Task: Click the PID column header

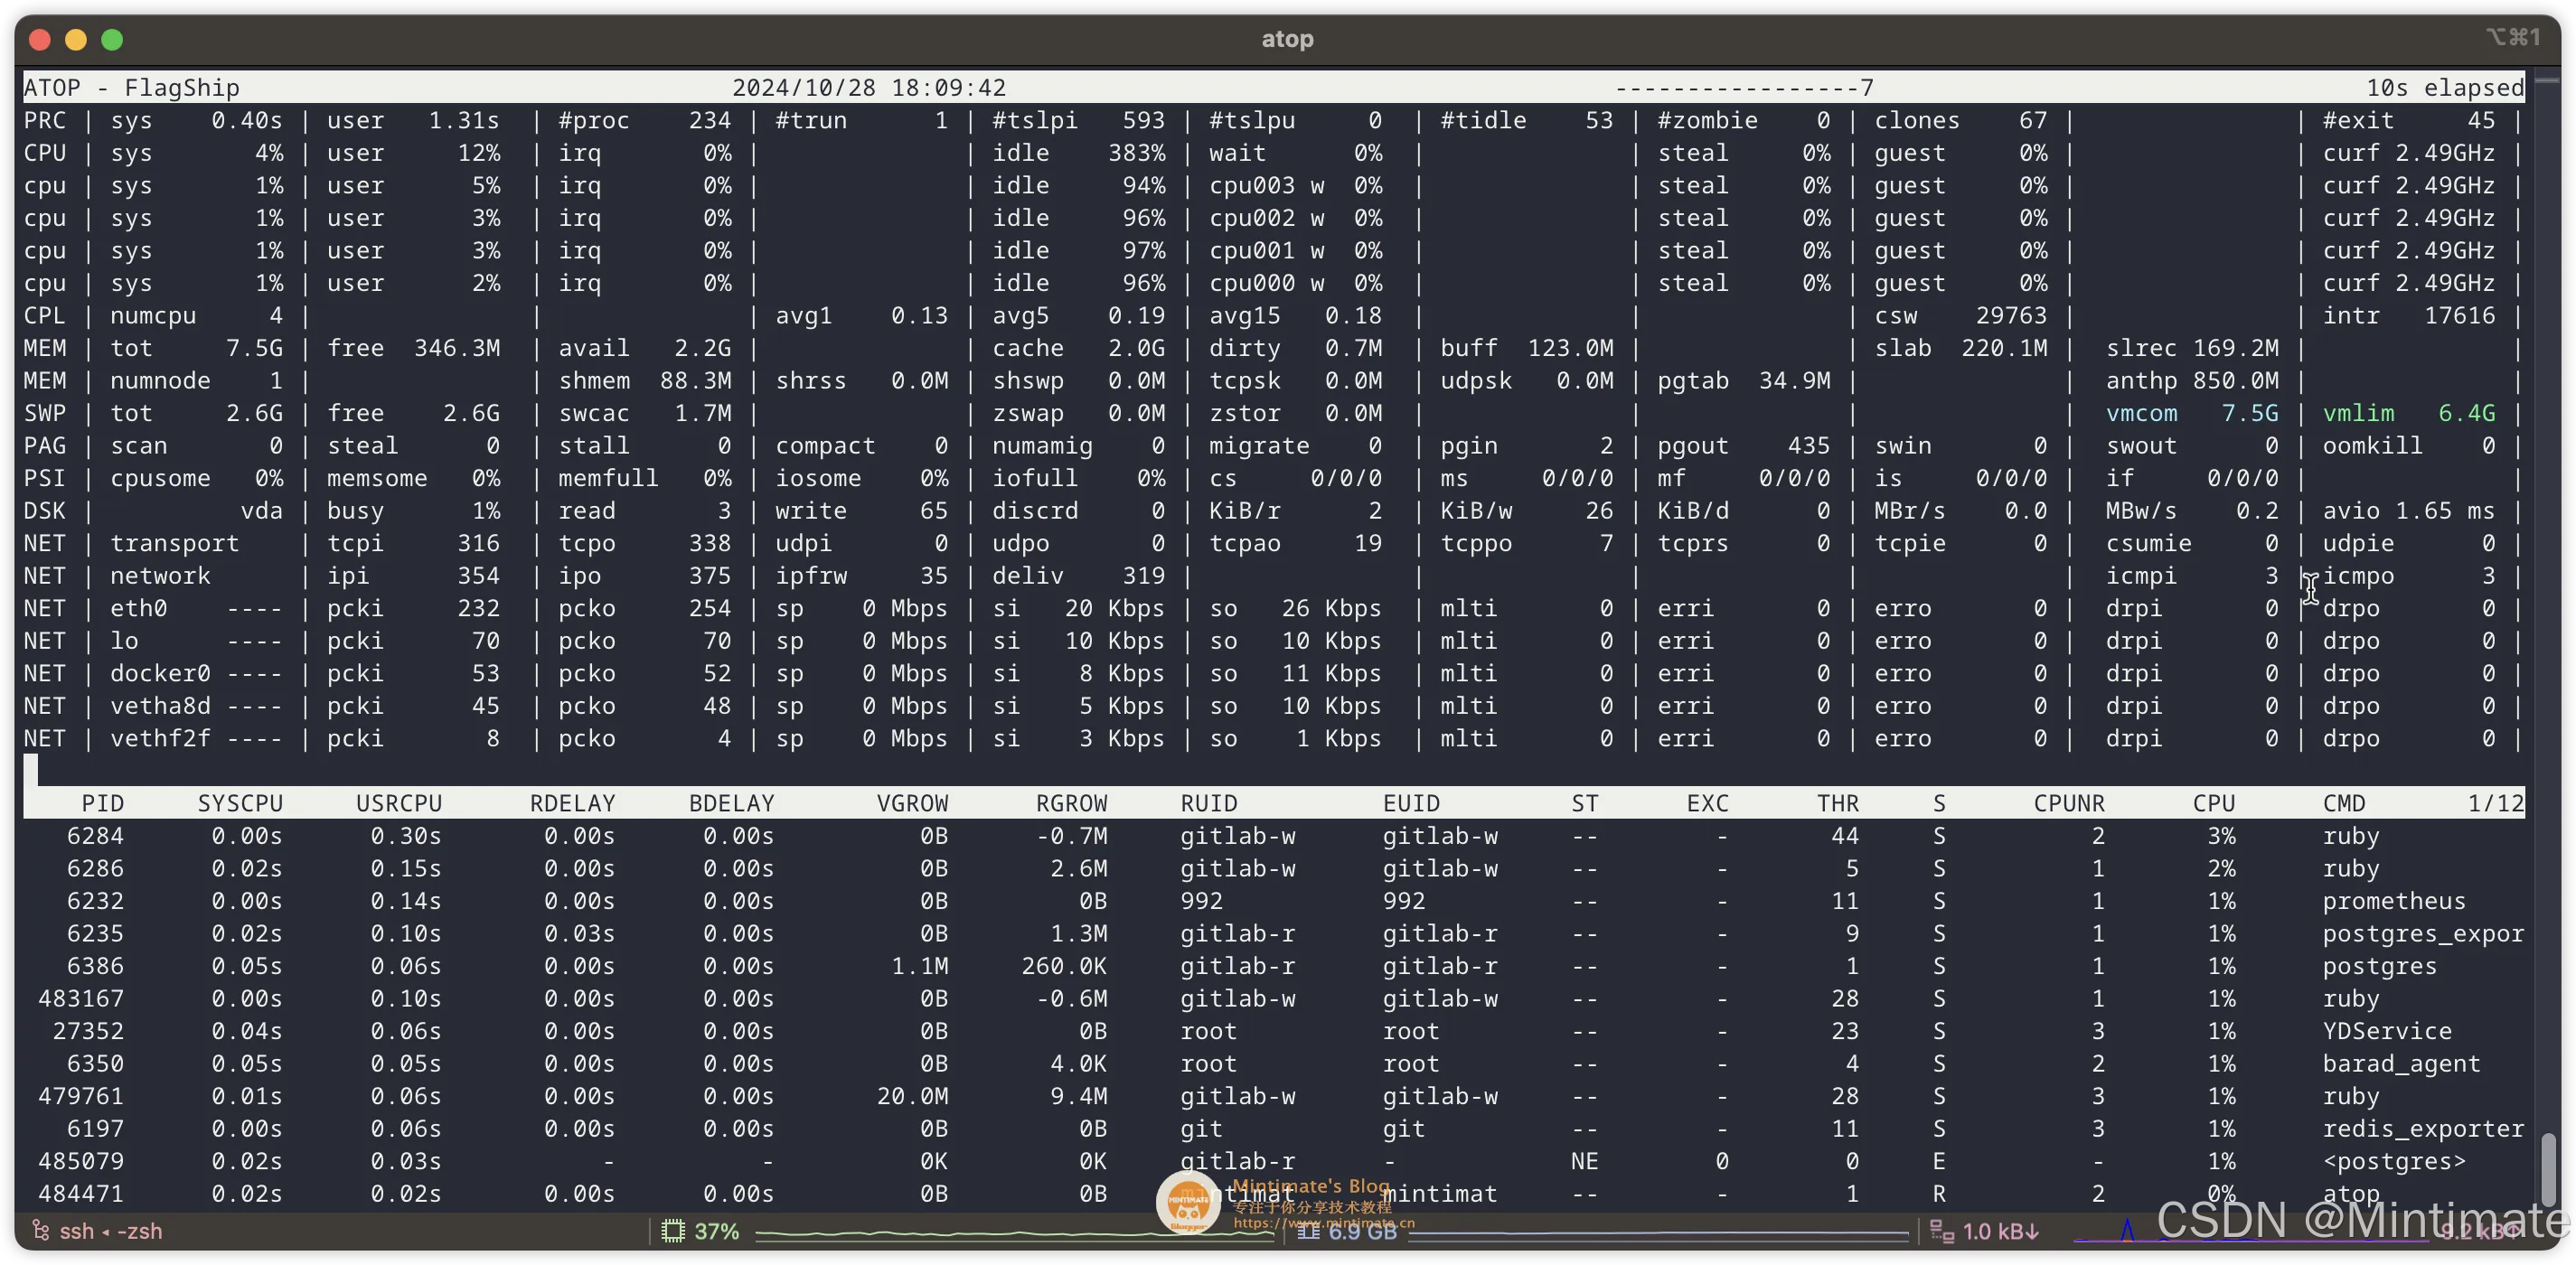Action: click(x=102, y=803)
